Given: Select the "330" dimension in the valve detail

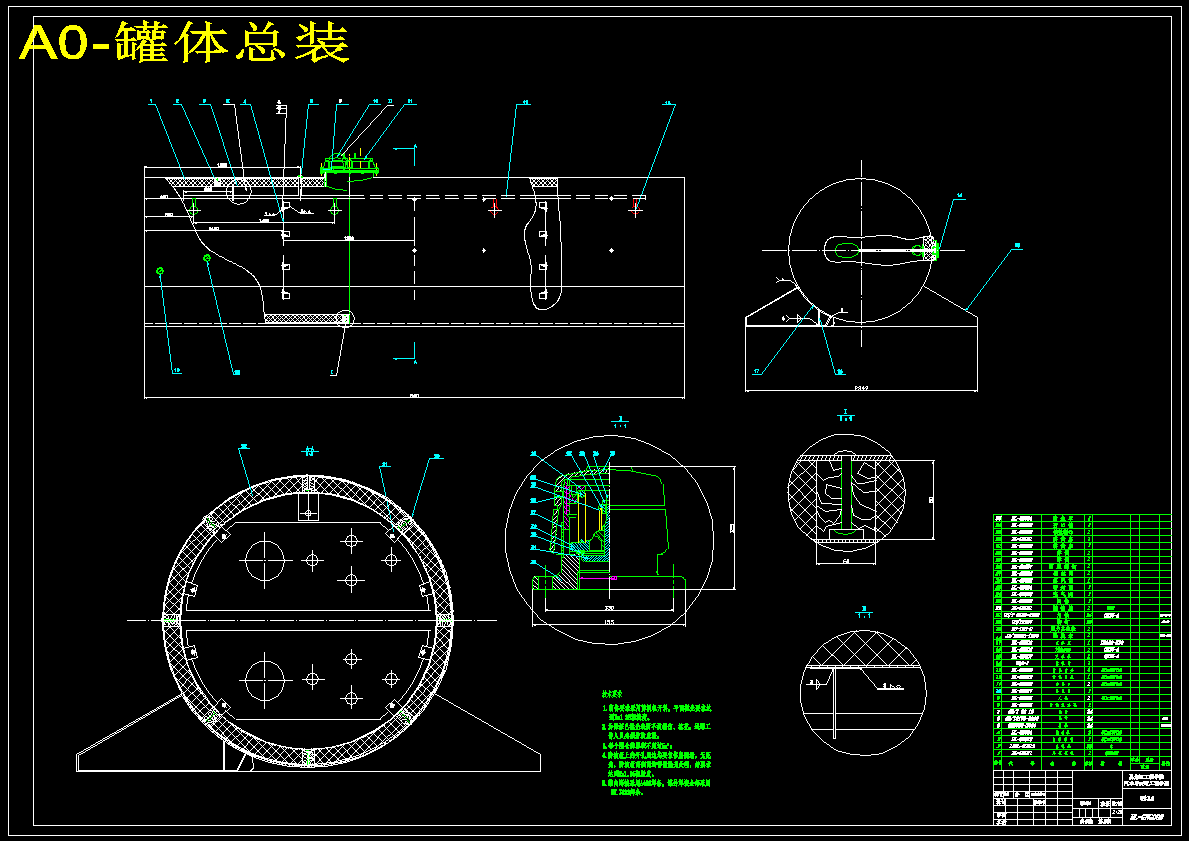Looking at the screenshot, I should pyautogui.click(x=609, y=607).
